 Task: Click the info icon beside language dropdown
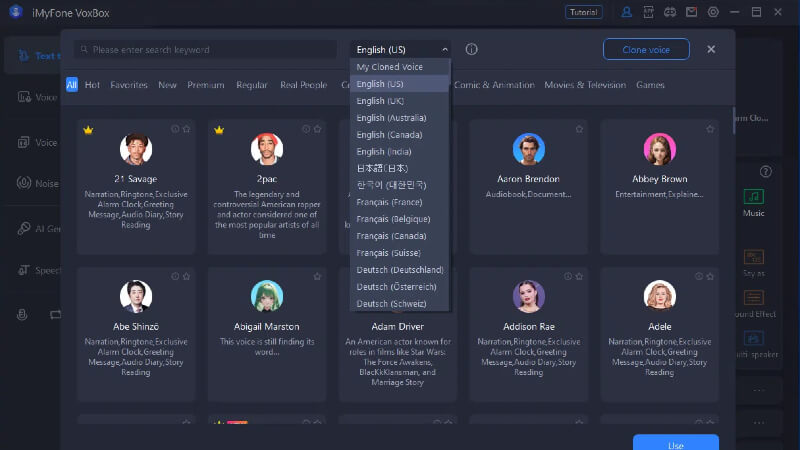[471, 49]
